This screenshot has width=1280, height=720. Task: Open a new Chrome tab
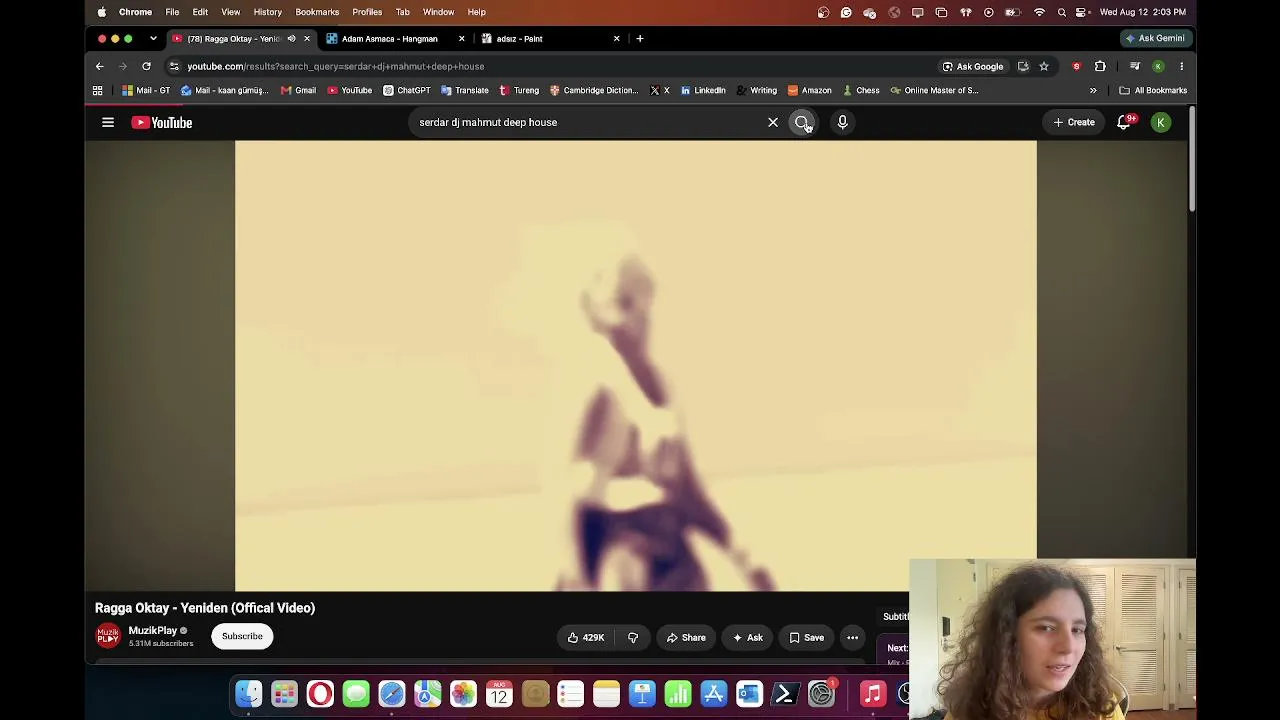click(640, 39)
